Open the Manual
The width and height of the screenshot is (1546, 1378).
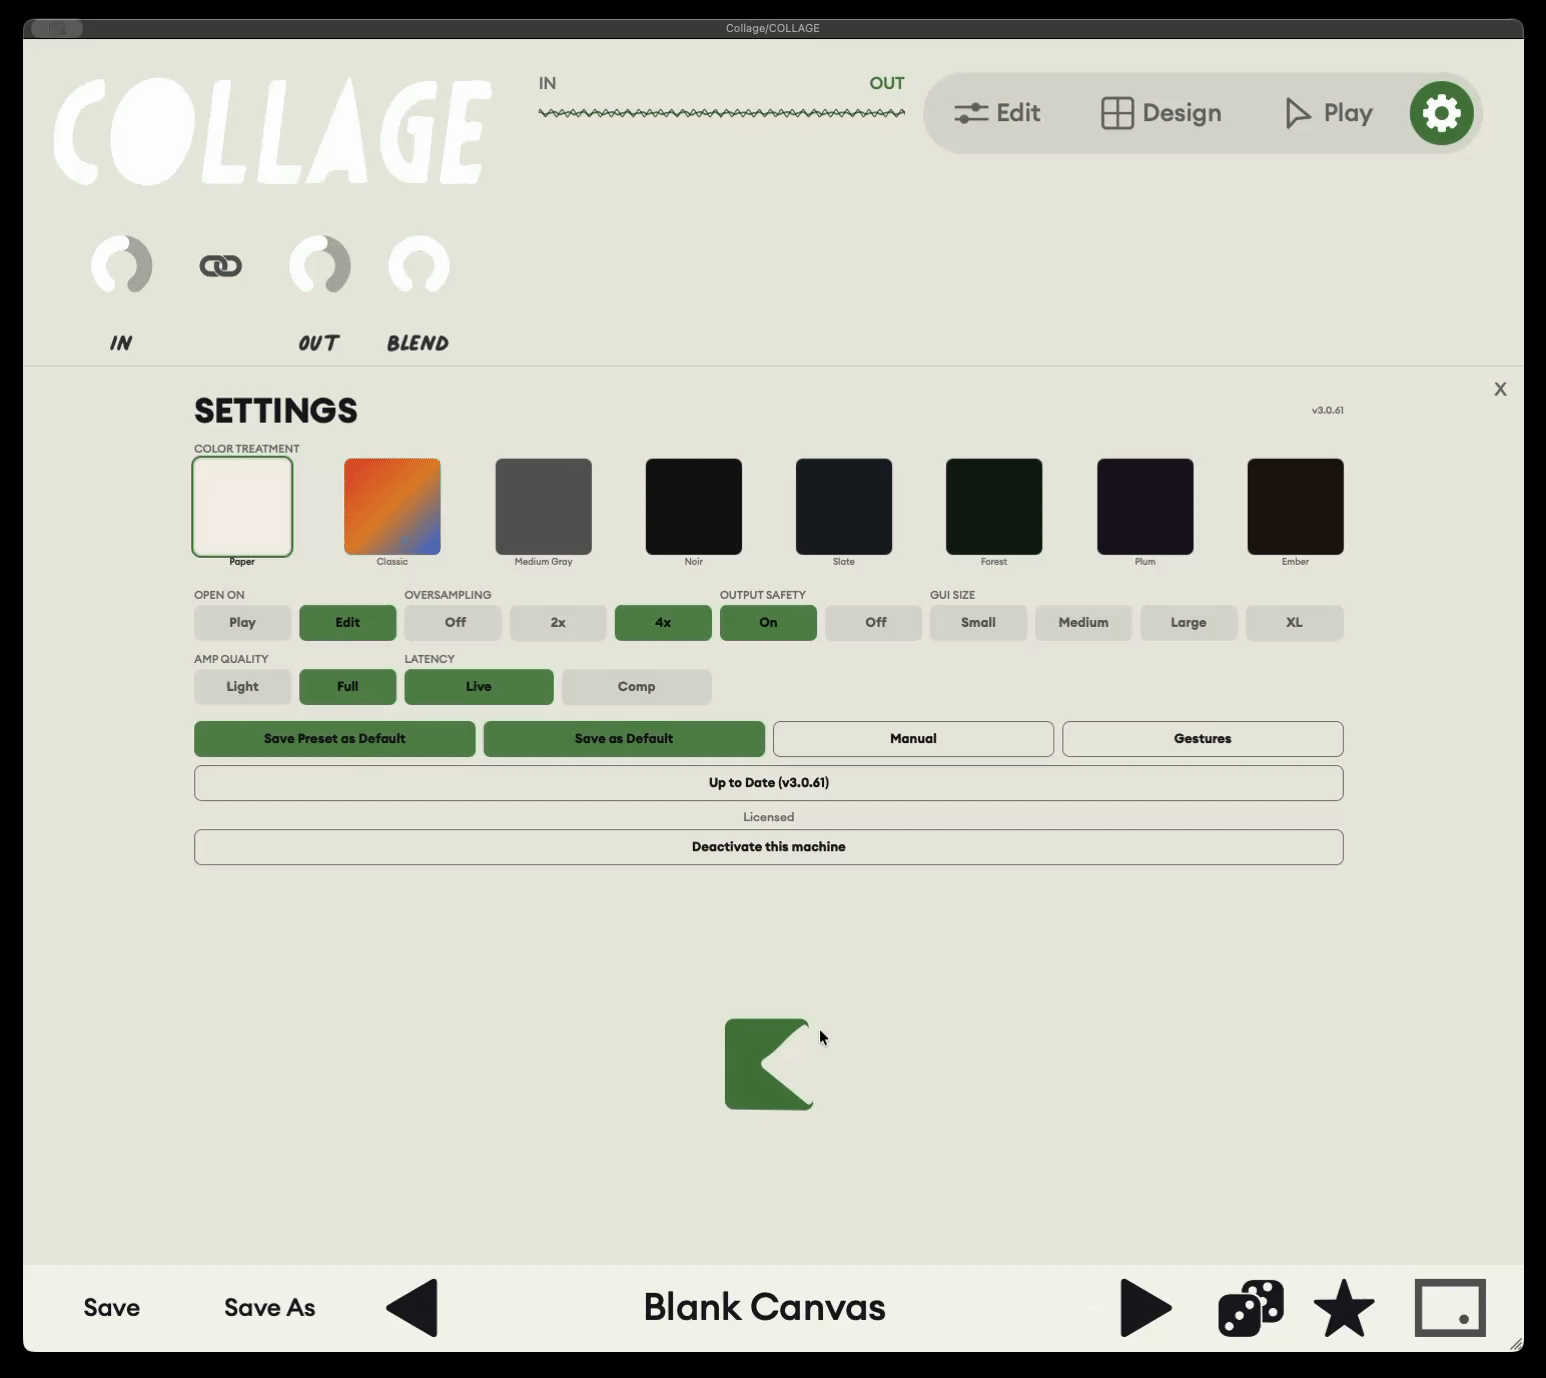click(x=913, y=739)
